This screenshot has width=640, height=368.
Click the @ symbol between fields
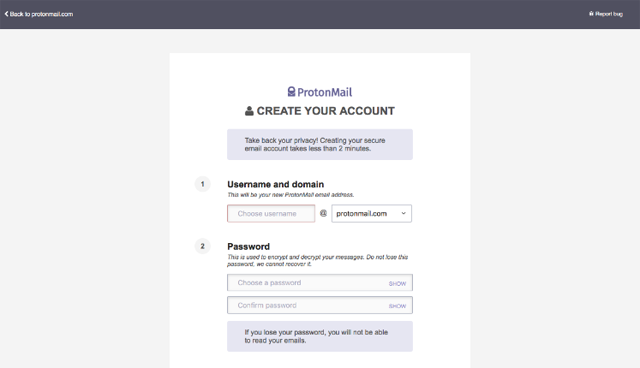click(323, 213)
